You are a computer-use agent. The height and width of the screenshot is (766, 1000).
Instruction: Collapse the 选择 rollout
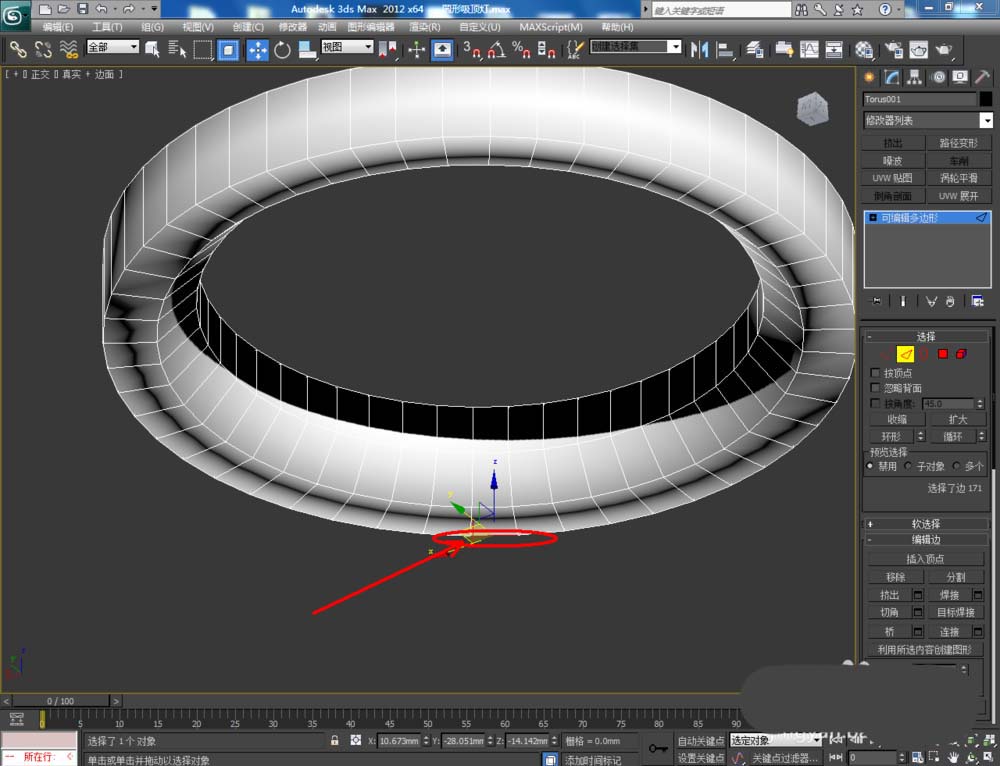[925, 336]
